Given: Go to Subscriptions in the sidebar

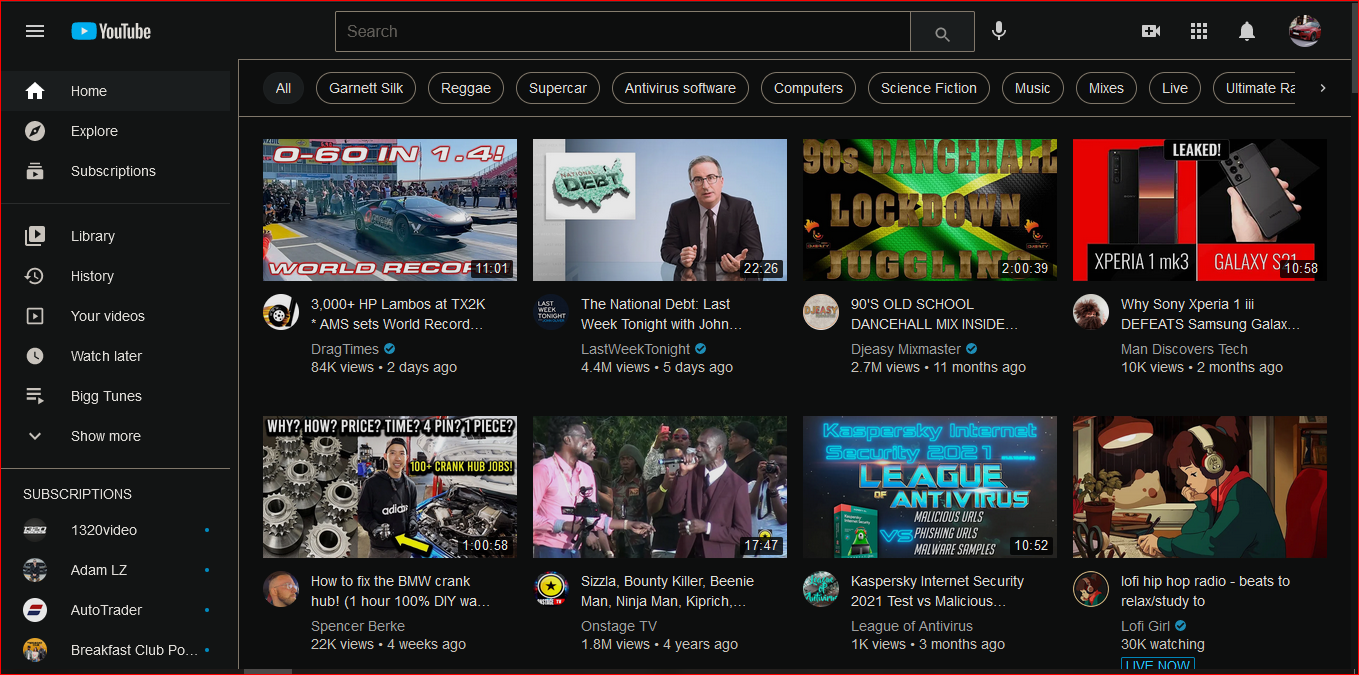Looking at the screenshot, I should click(x=113, y=171).
